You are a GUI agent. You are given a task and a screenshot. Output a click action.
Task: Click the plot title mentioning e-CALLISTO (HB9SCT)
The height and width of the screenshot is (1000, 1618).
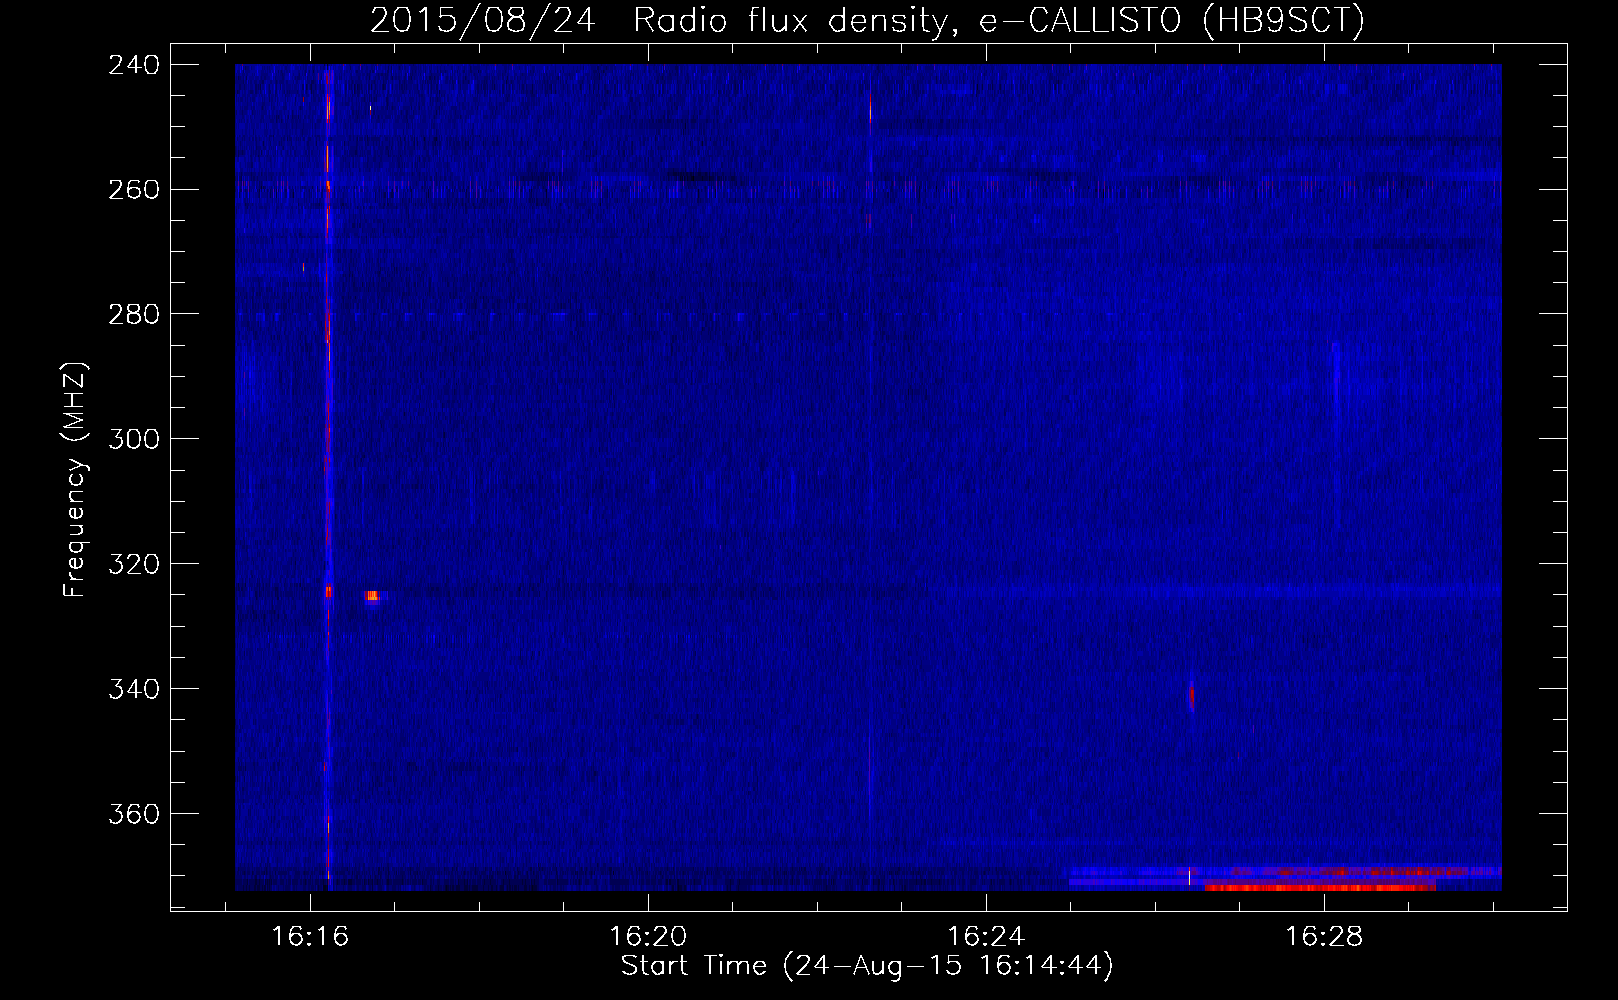[867, 20]
